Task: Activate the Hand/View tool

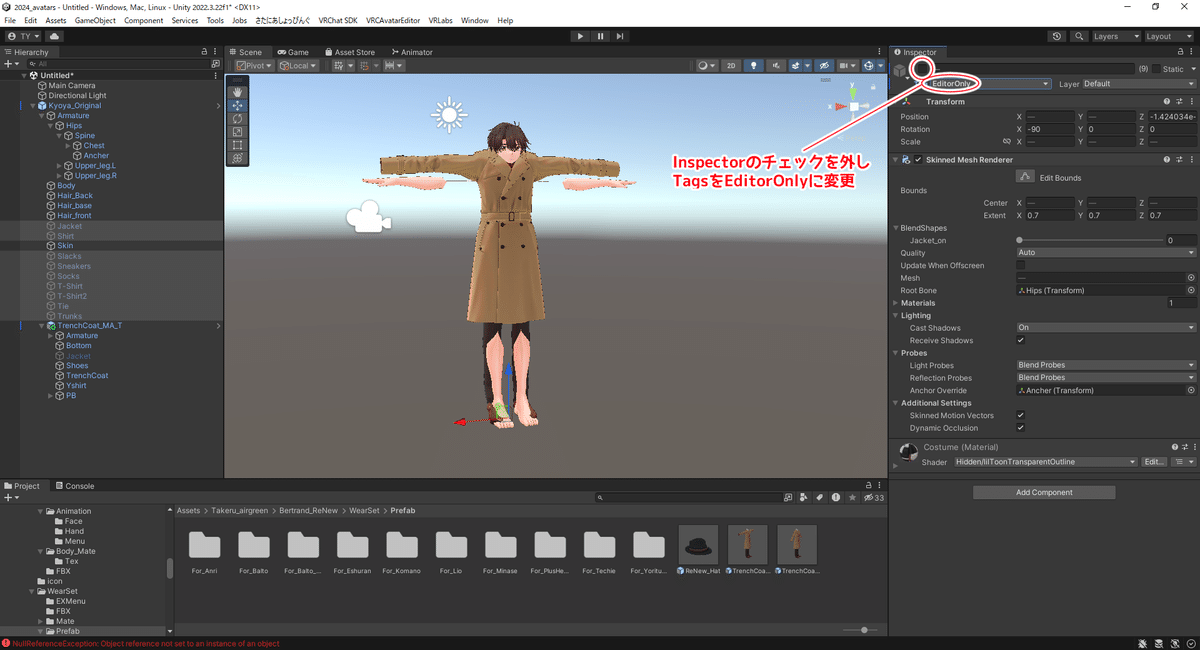Action: (x=237, y=91)
